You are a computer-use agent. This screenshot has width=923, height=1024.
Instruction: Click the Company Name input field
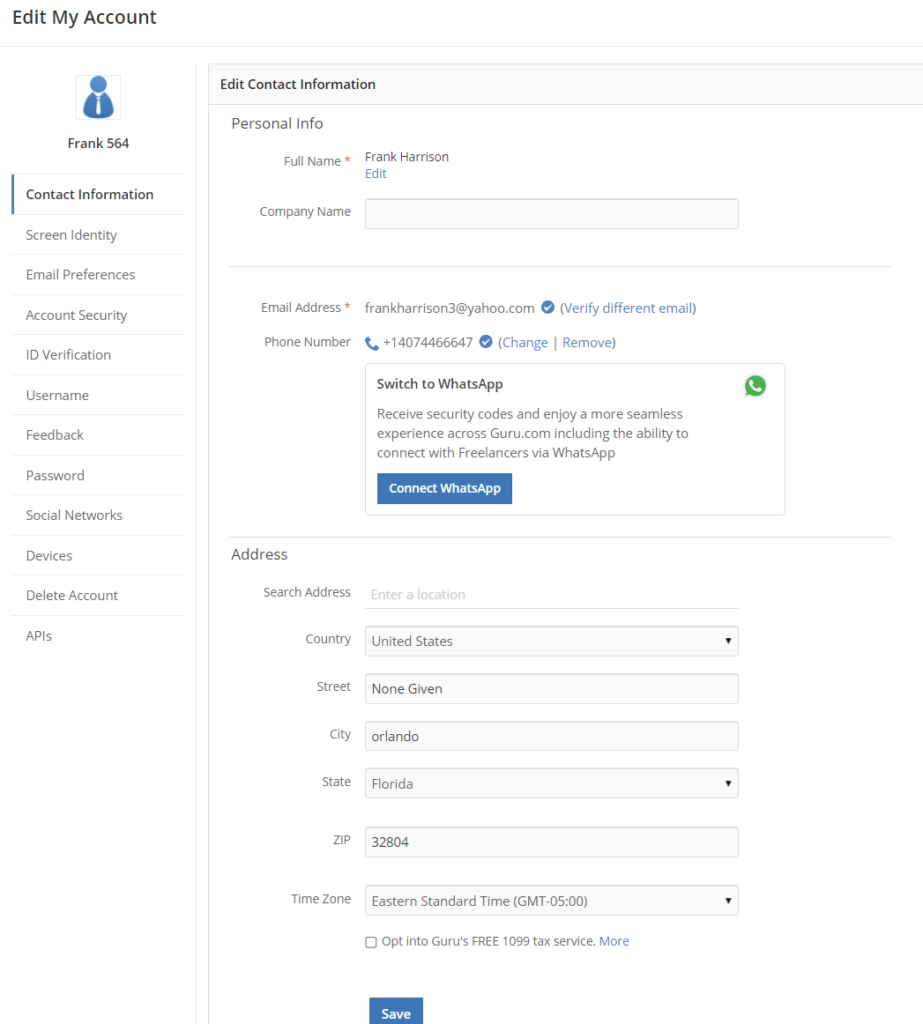pyautogui.click(x=551, y=214)
